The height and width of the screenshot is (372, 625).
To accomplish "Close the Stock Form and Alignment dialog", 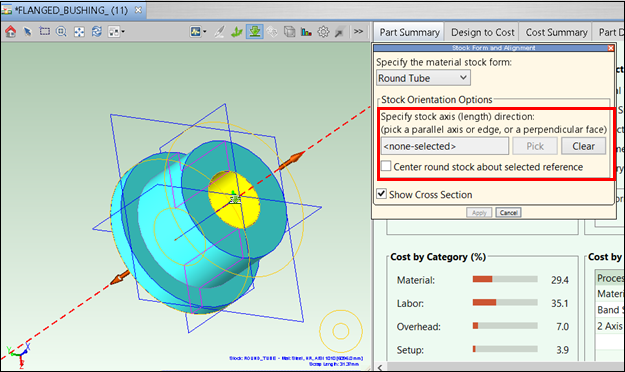I will pyautogui.click(x=611, y=48).
